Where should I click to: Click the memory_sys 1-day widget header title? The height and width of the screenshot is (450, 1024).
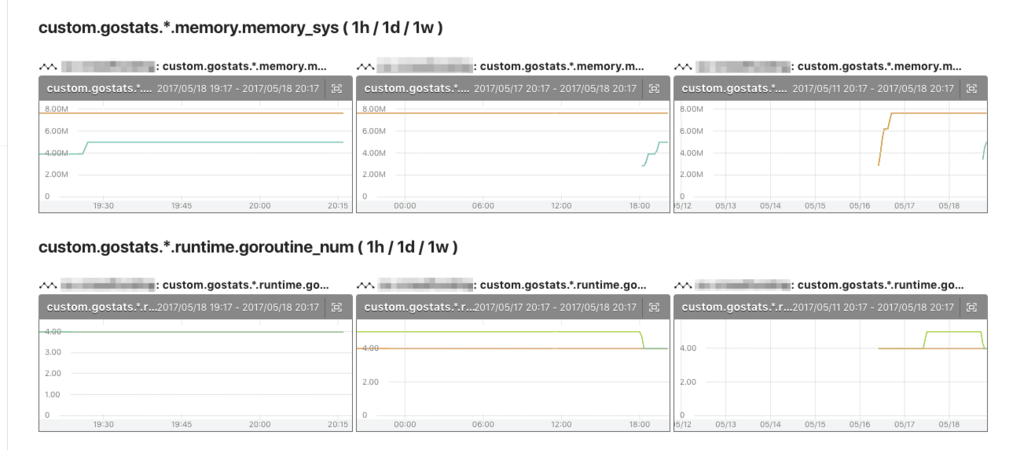coord(416,88)
